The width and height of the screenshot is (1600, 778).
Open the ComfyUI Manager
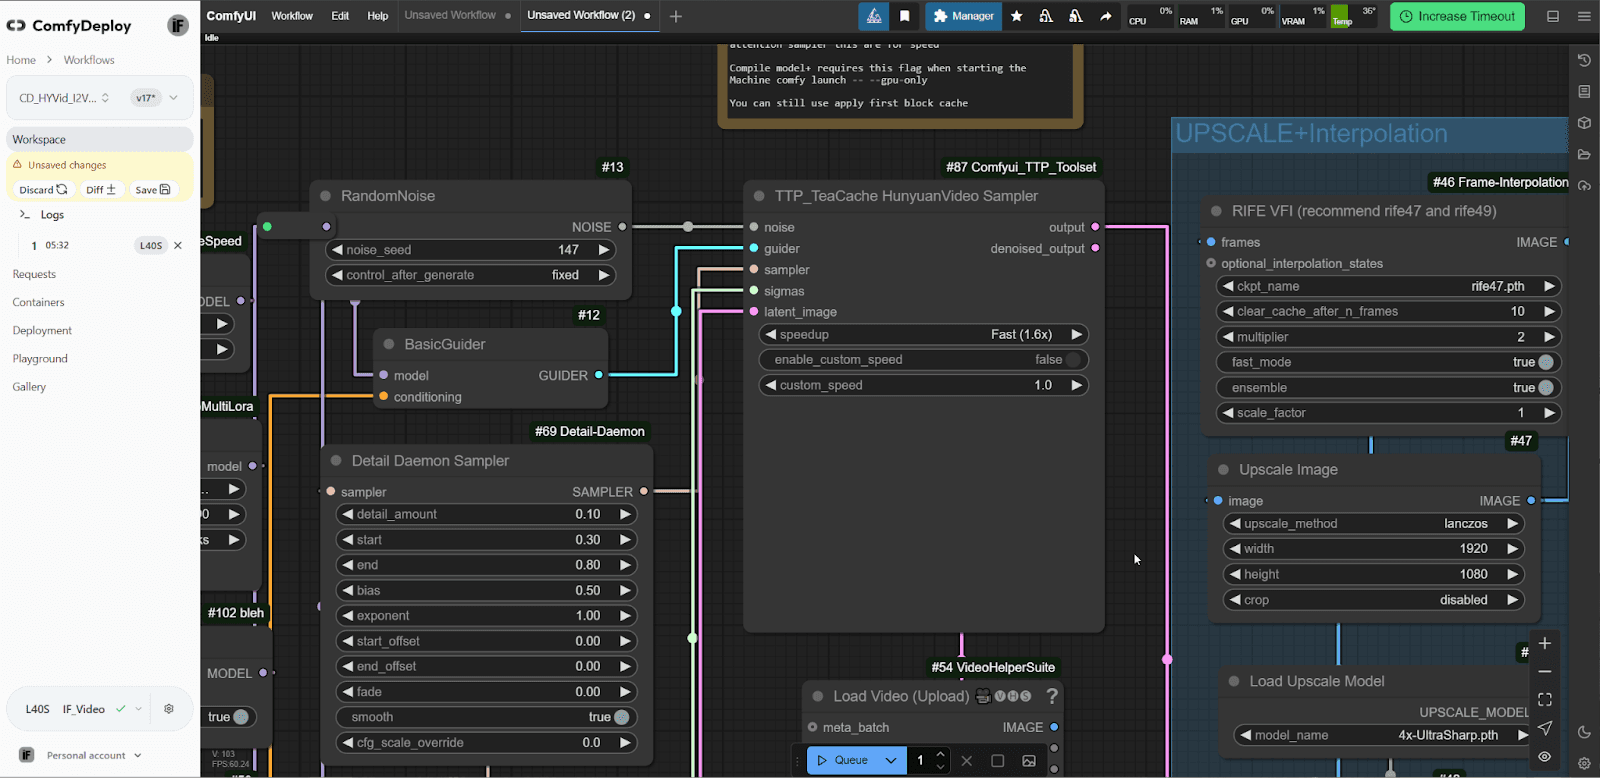click(x=963, y=16)
